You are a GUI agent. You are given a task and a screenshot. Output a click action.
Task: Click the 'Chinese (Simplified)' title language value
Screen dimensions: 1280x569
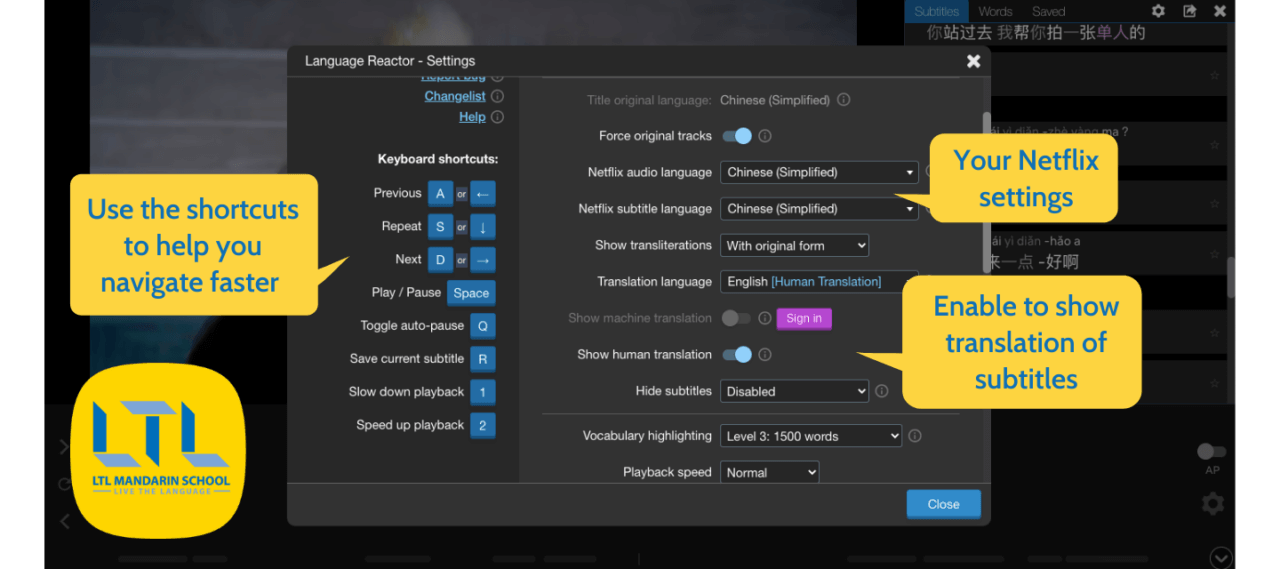click(x=775, y=100)
